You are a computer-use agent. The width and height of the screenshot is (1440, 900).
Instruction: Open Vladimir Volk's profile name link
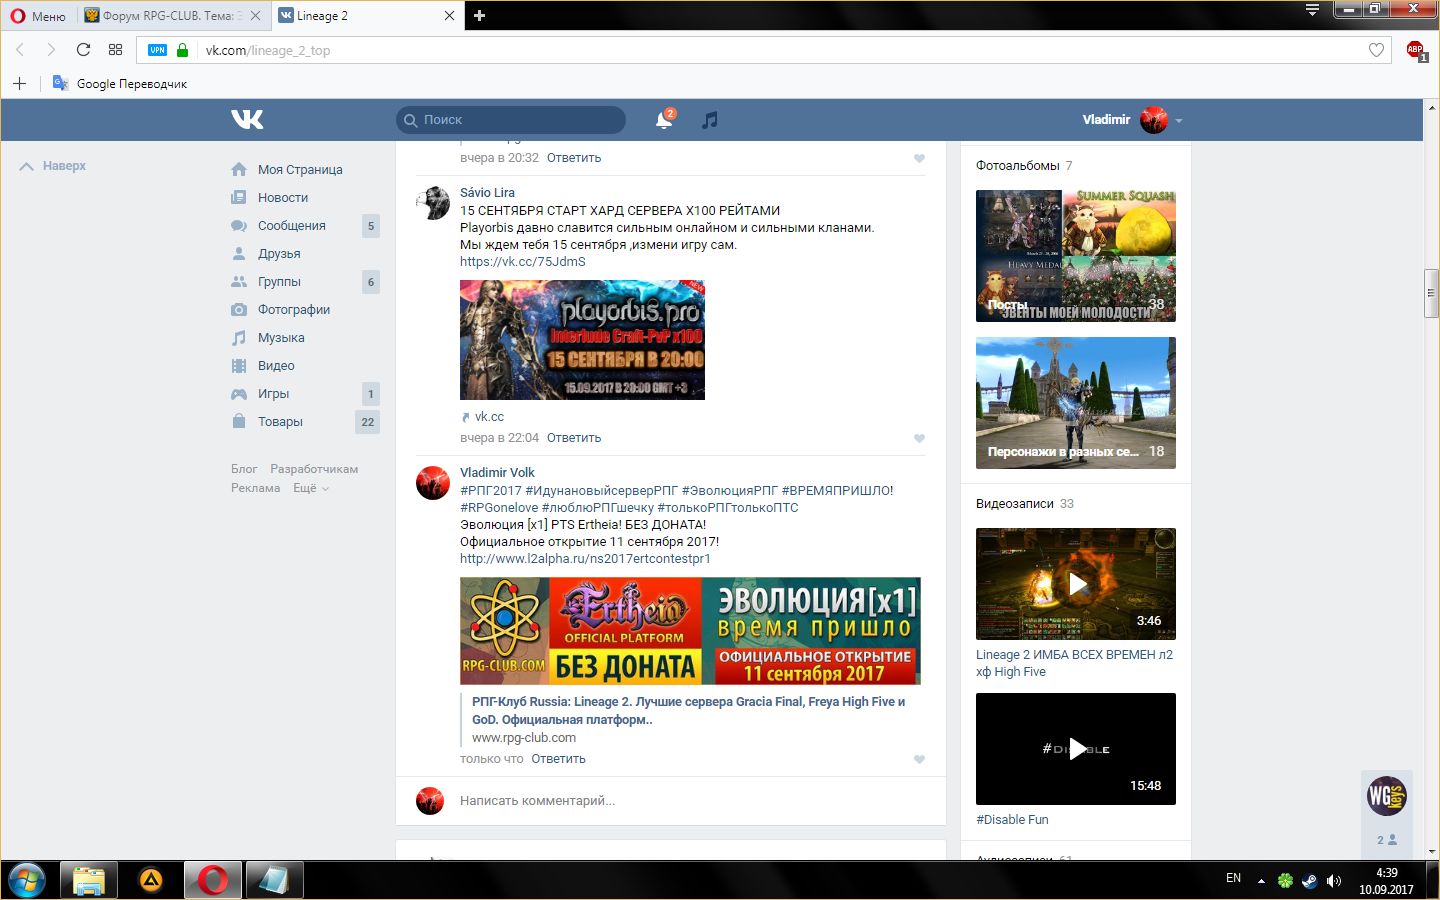click(497, 473)
